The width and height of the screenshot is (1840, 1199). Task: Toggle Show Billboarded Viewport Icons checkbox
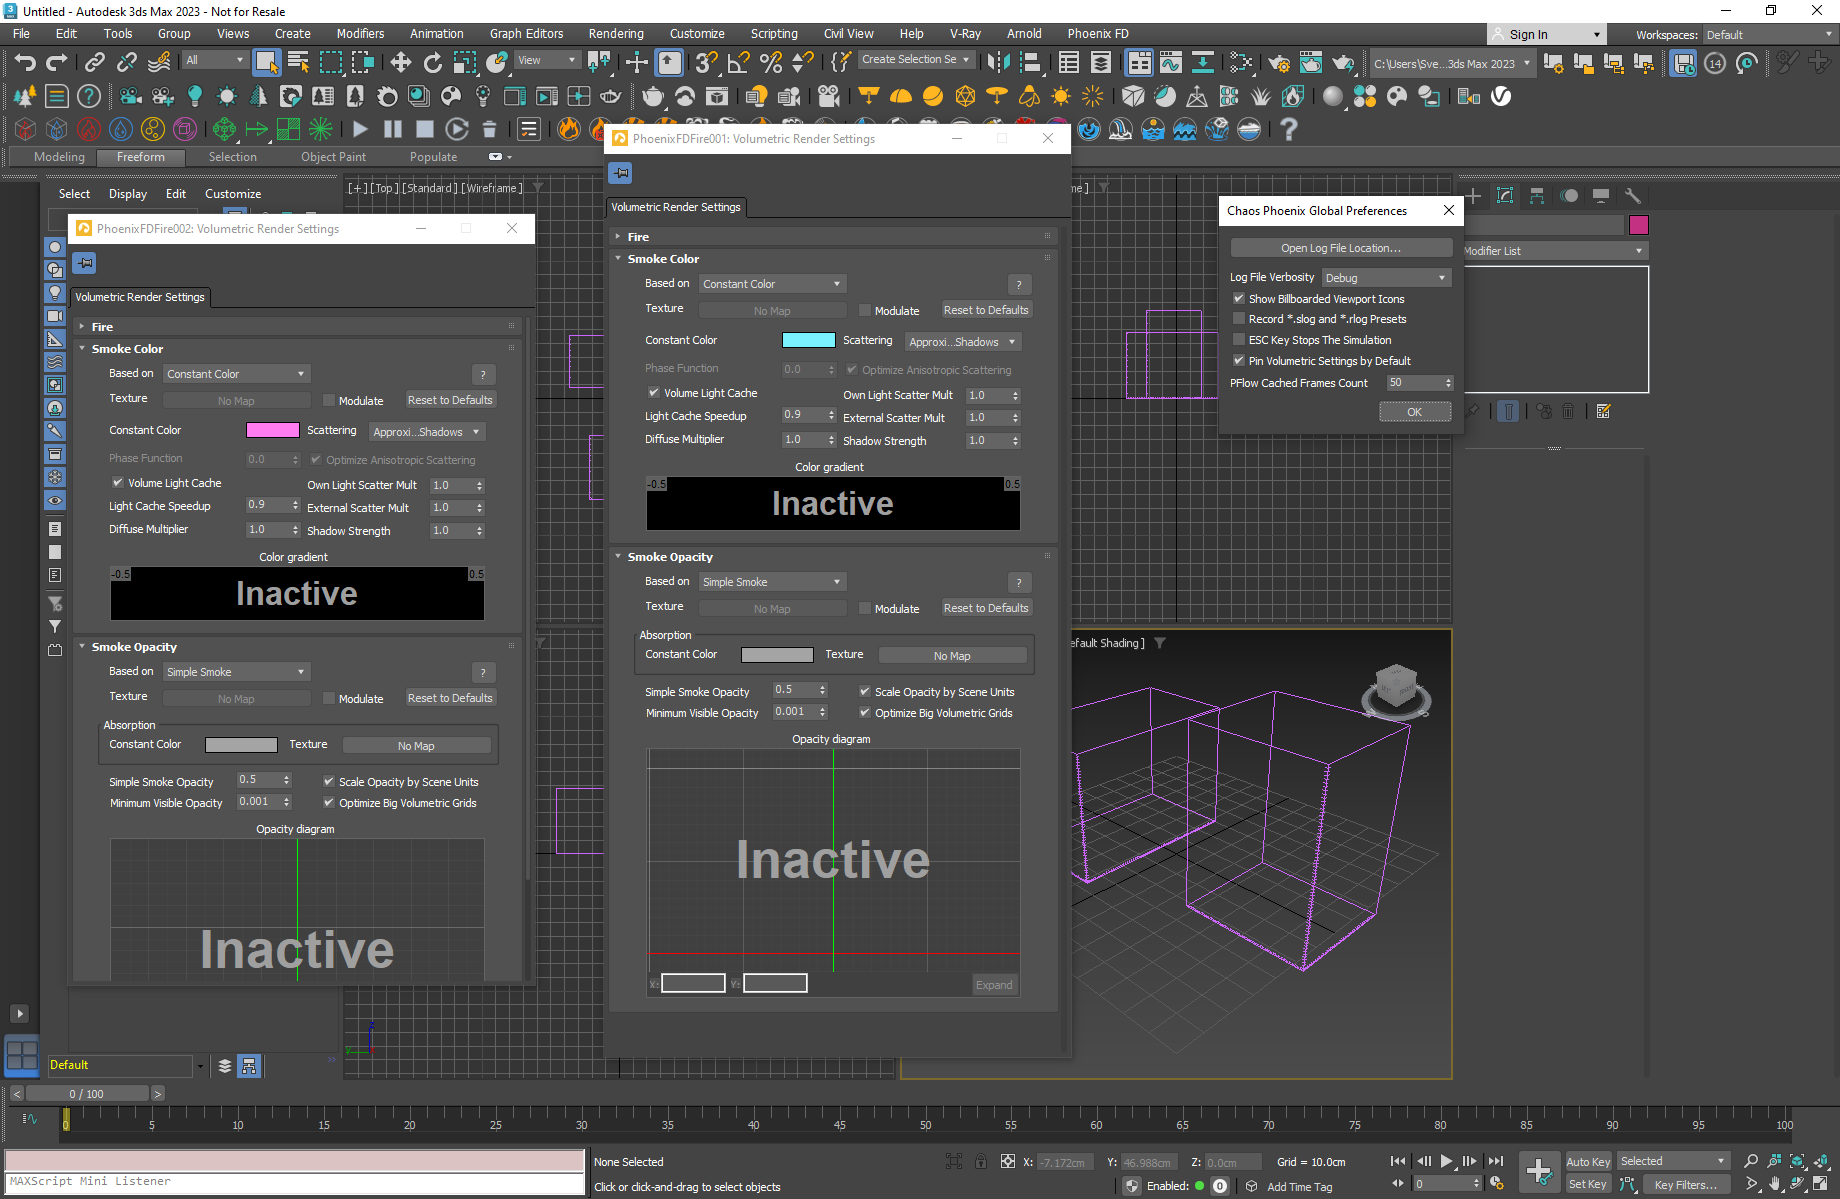click(x=1239, y=299)
